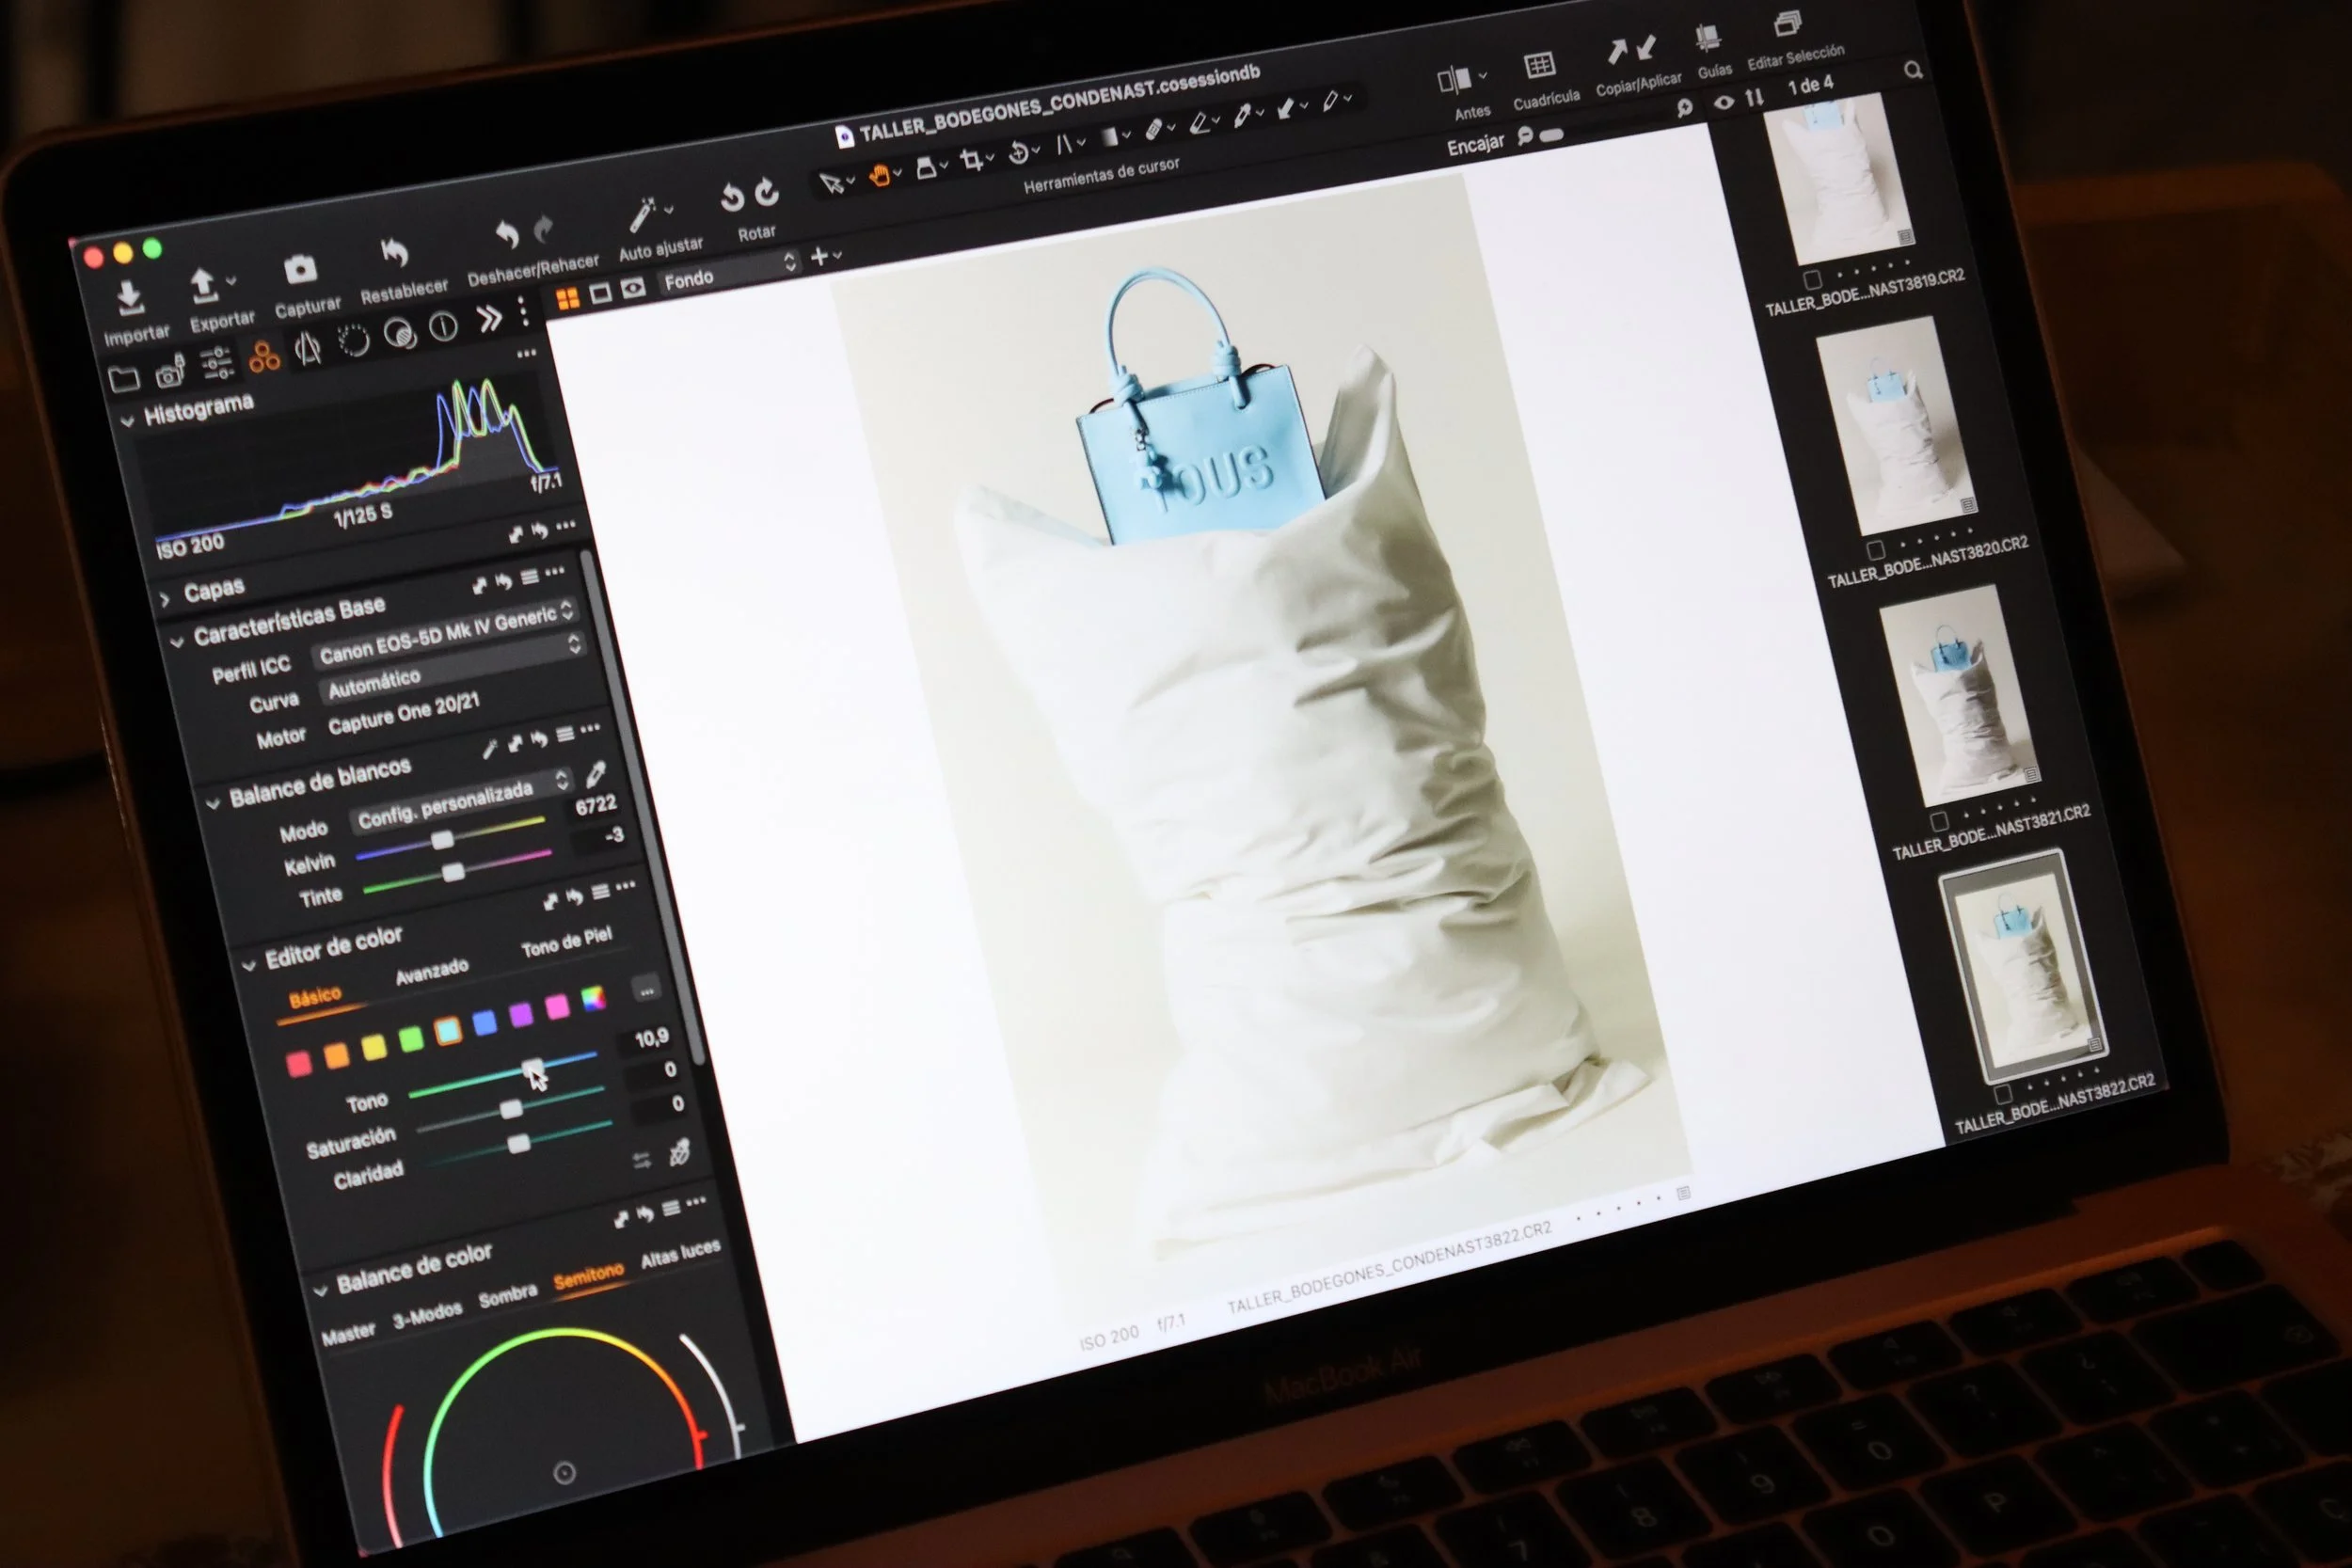The height and width of the screenshot is (1568, 2352).
Task: Click the Restablecer reset arrow icon
Action: [x=394, y=252]
